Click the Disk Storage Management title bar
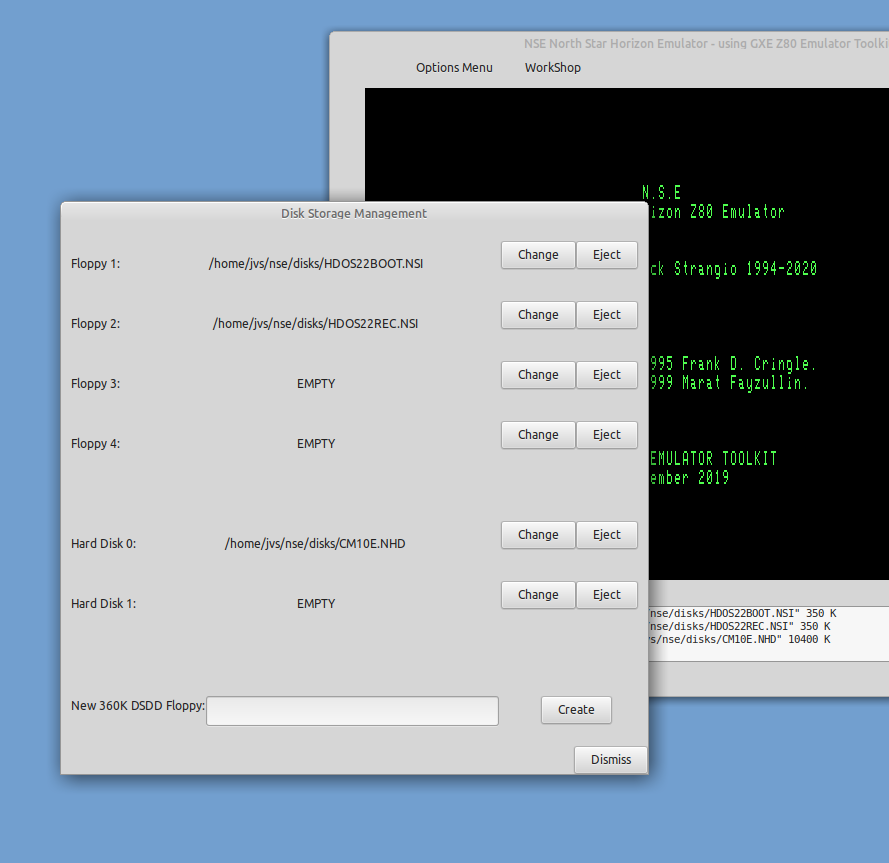This screenshot has width=889, height=863. (x=354, y=213)
